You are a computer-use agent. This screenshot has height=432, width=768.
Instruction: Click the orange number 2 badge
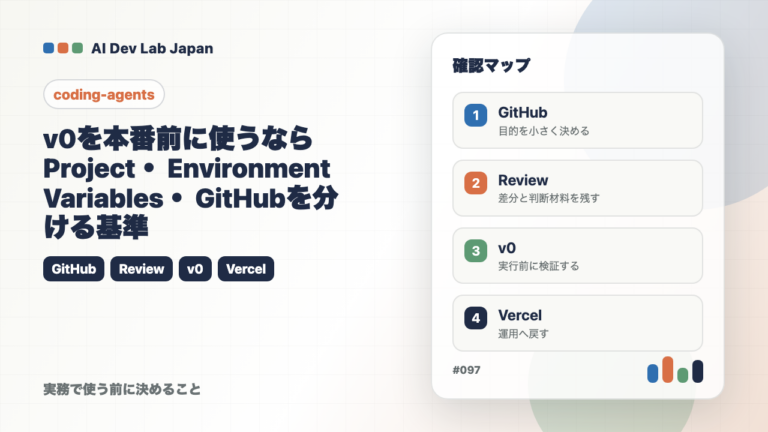pyautogui.click(x=476, y=183)
